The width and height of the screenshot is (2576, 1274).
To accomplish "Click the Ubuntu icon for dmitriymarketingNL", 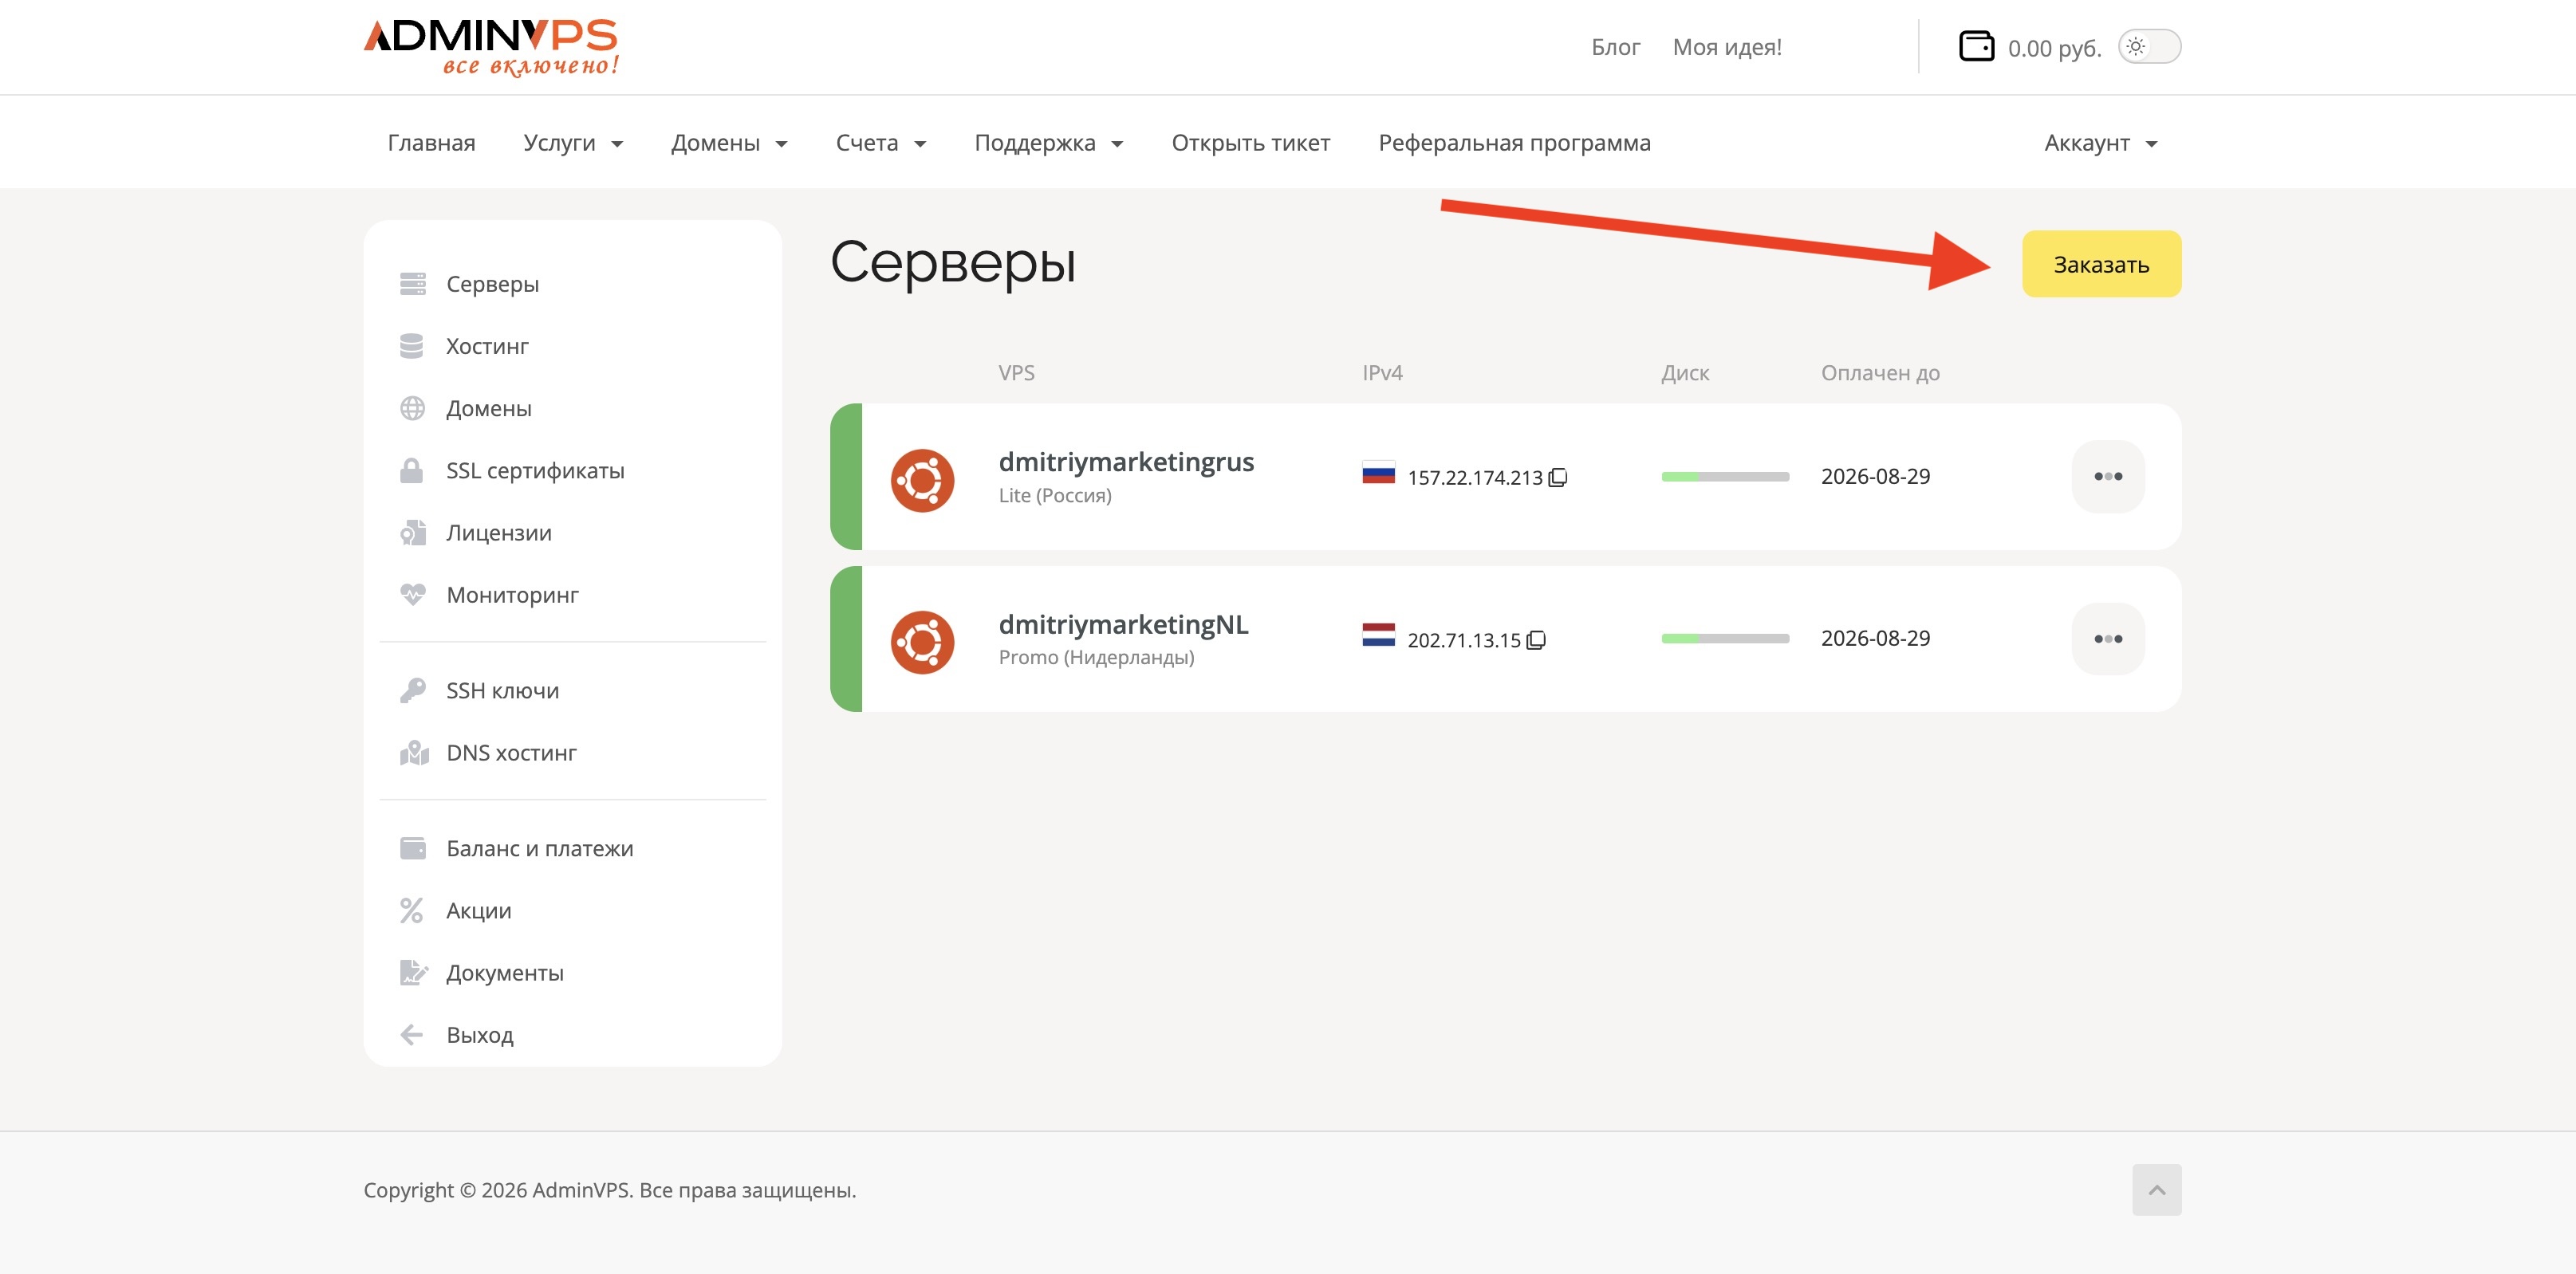I will [922, 642].
